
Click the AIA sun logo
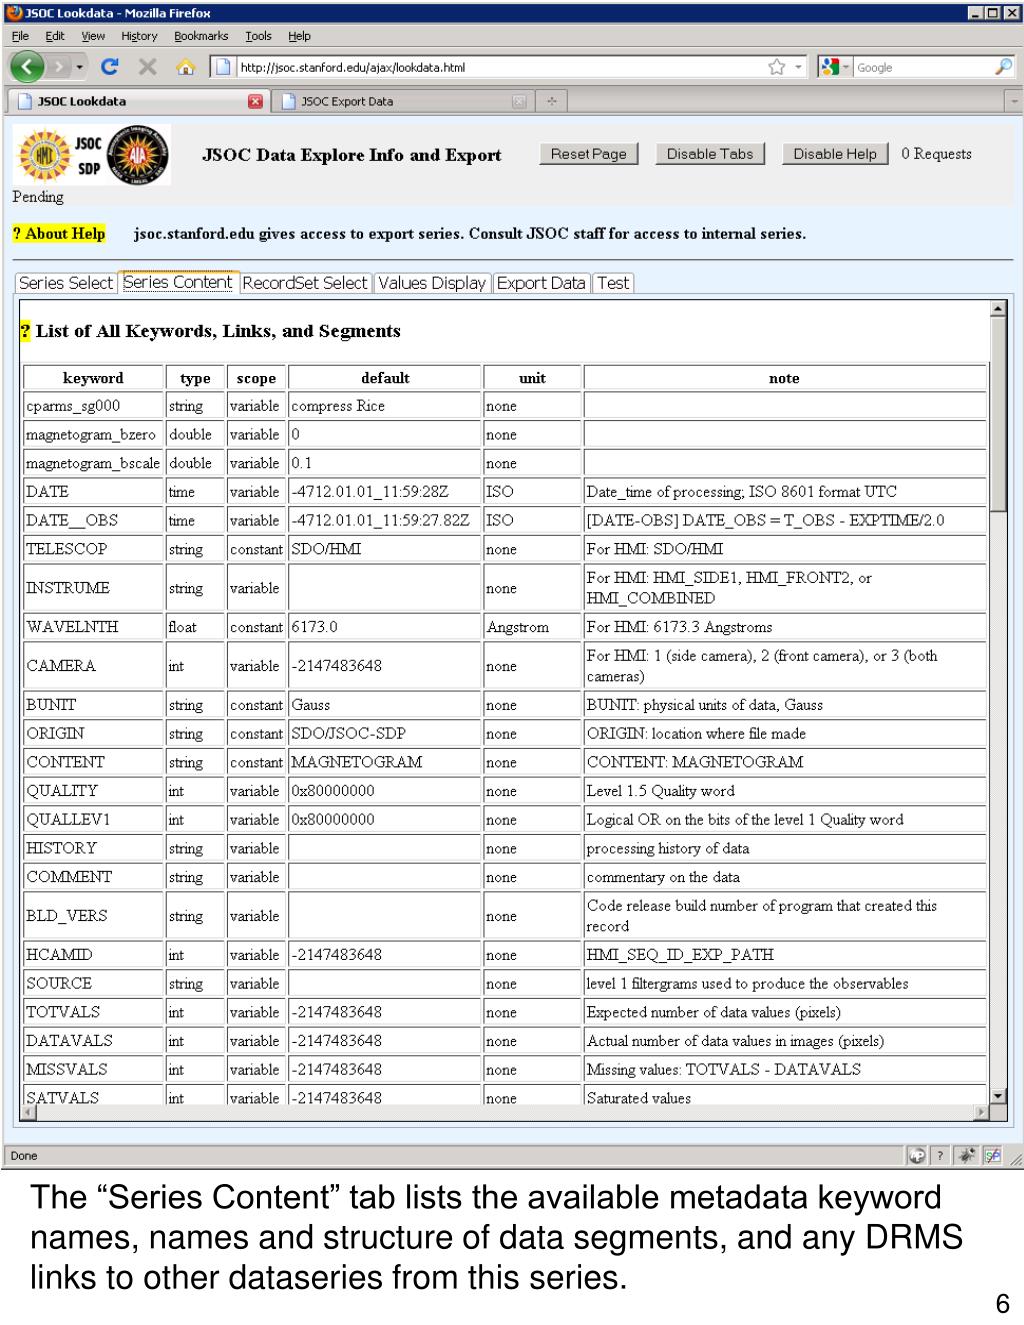138,155
